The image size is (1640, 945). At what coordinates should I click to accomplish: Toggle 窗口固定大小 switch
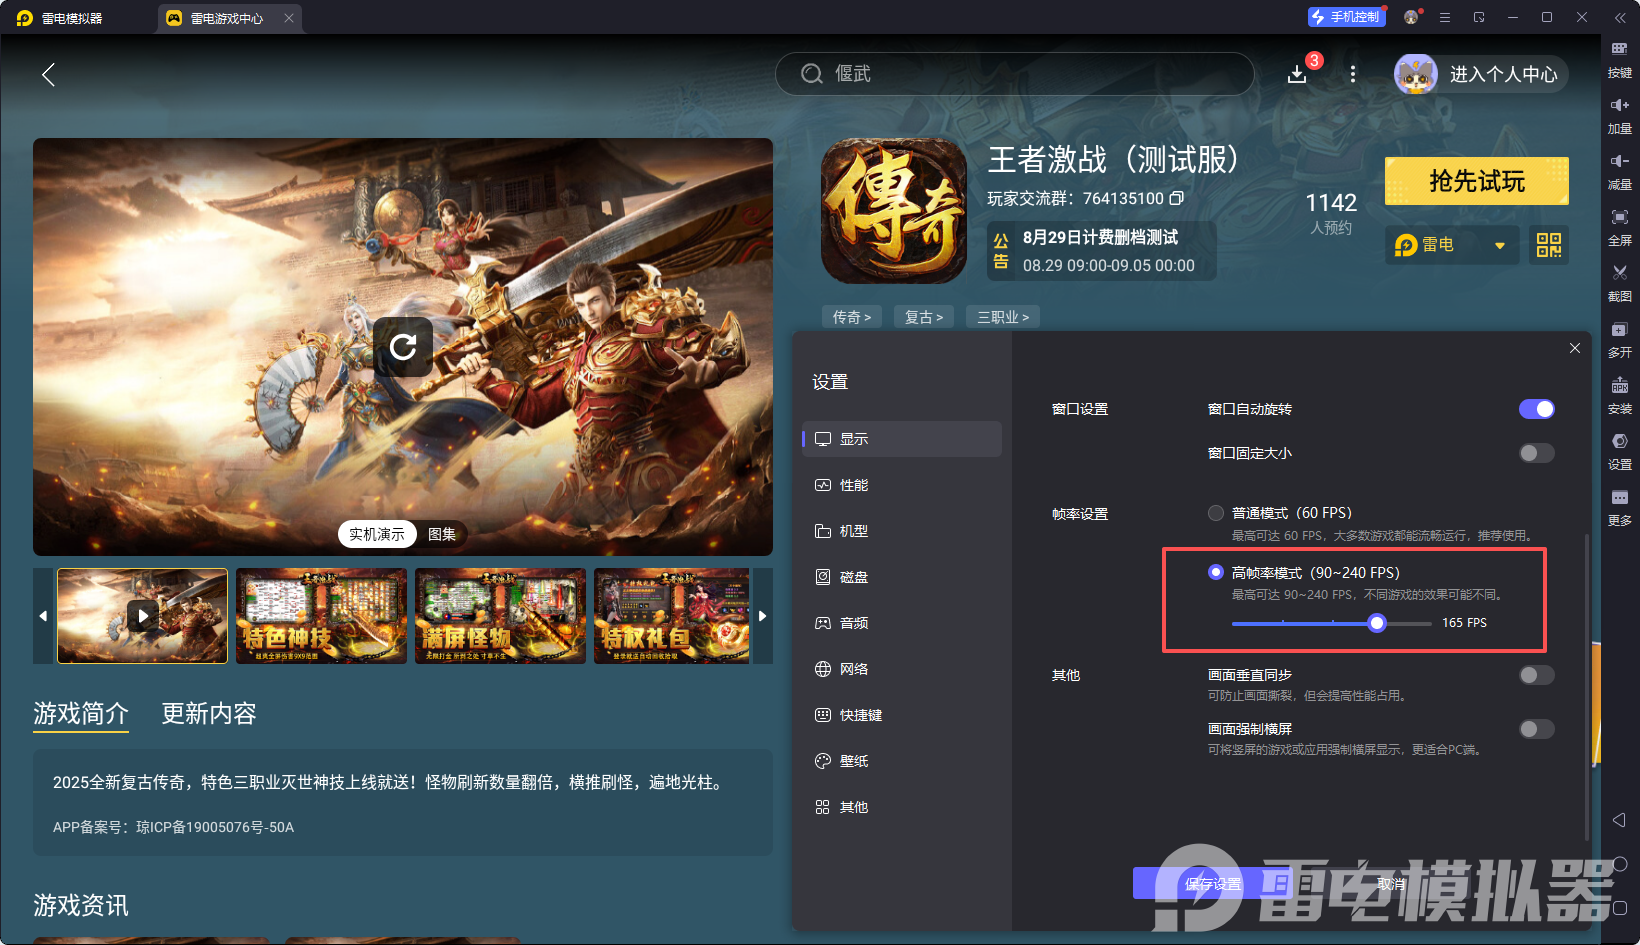[x=1537, y=453]
